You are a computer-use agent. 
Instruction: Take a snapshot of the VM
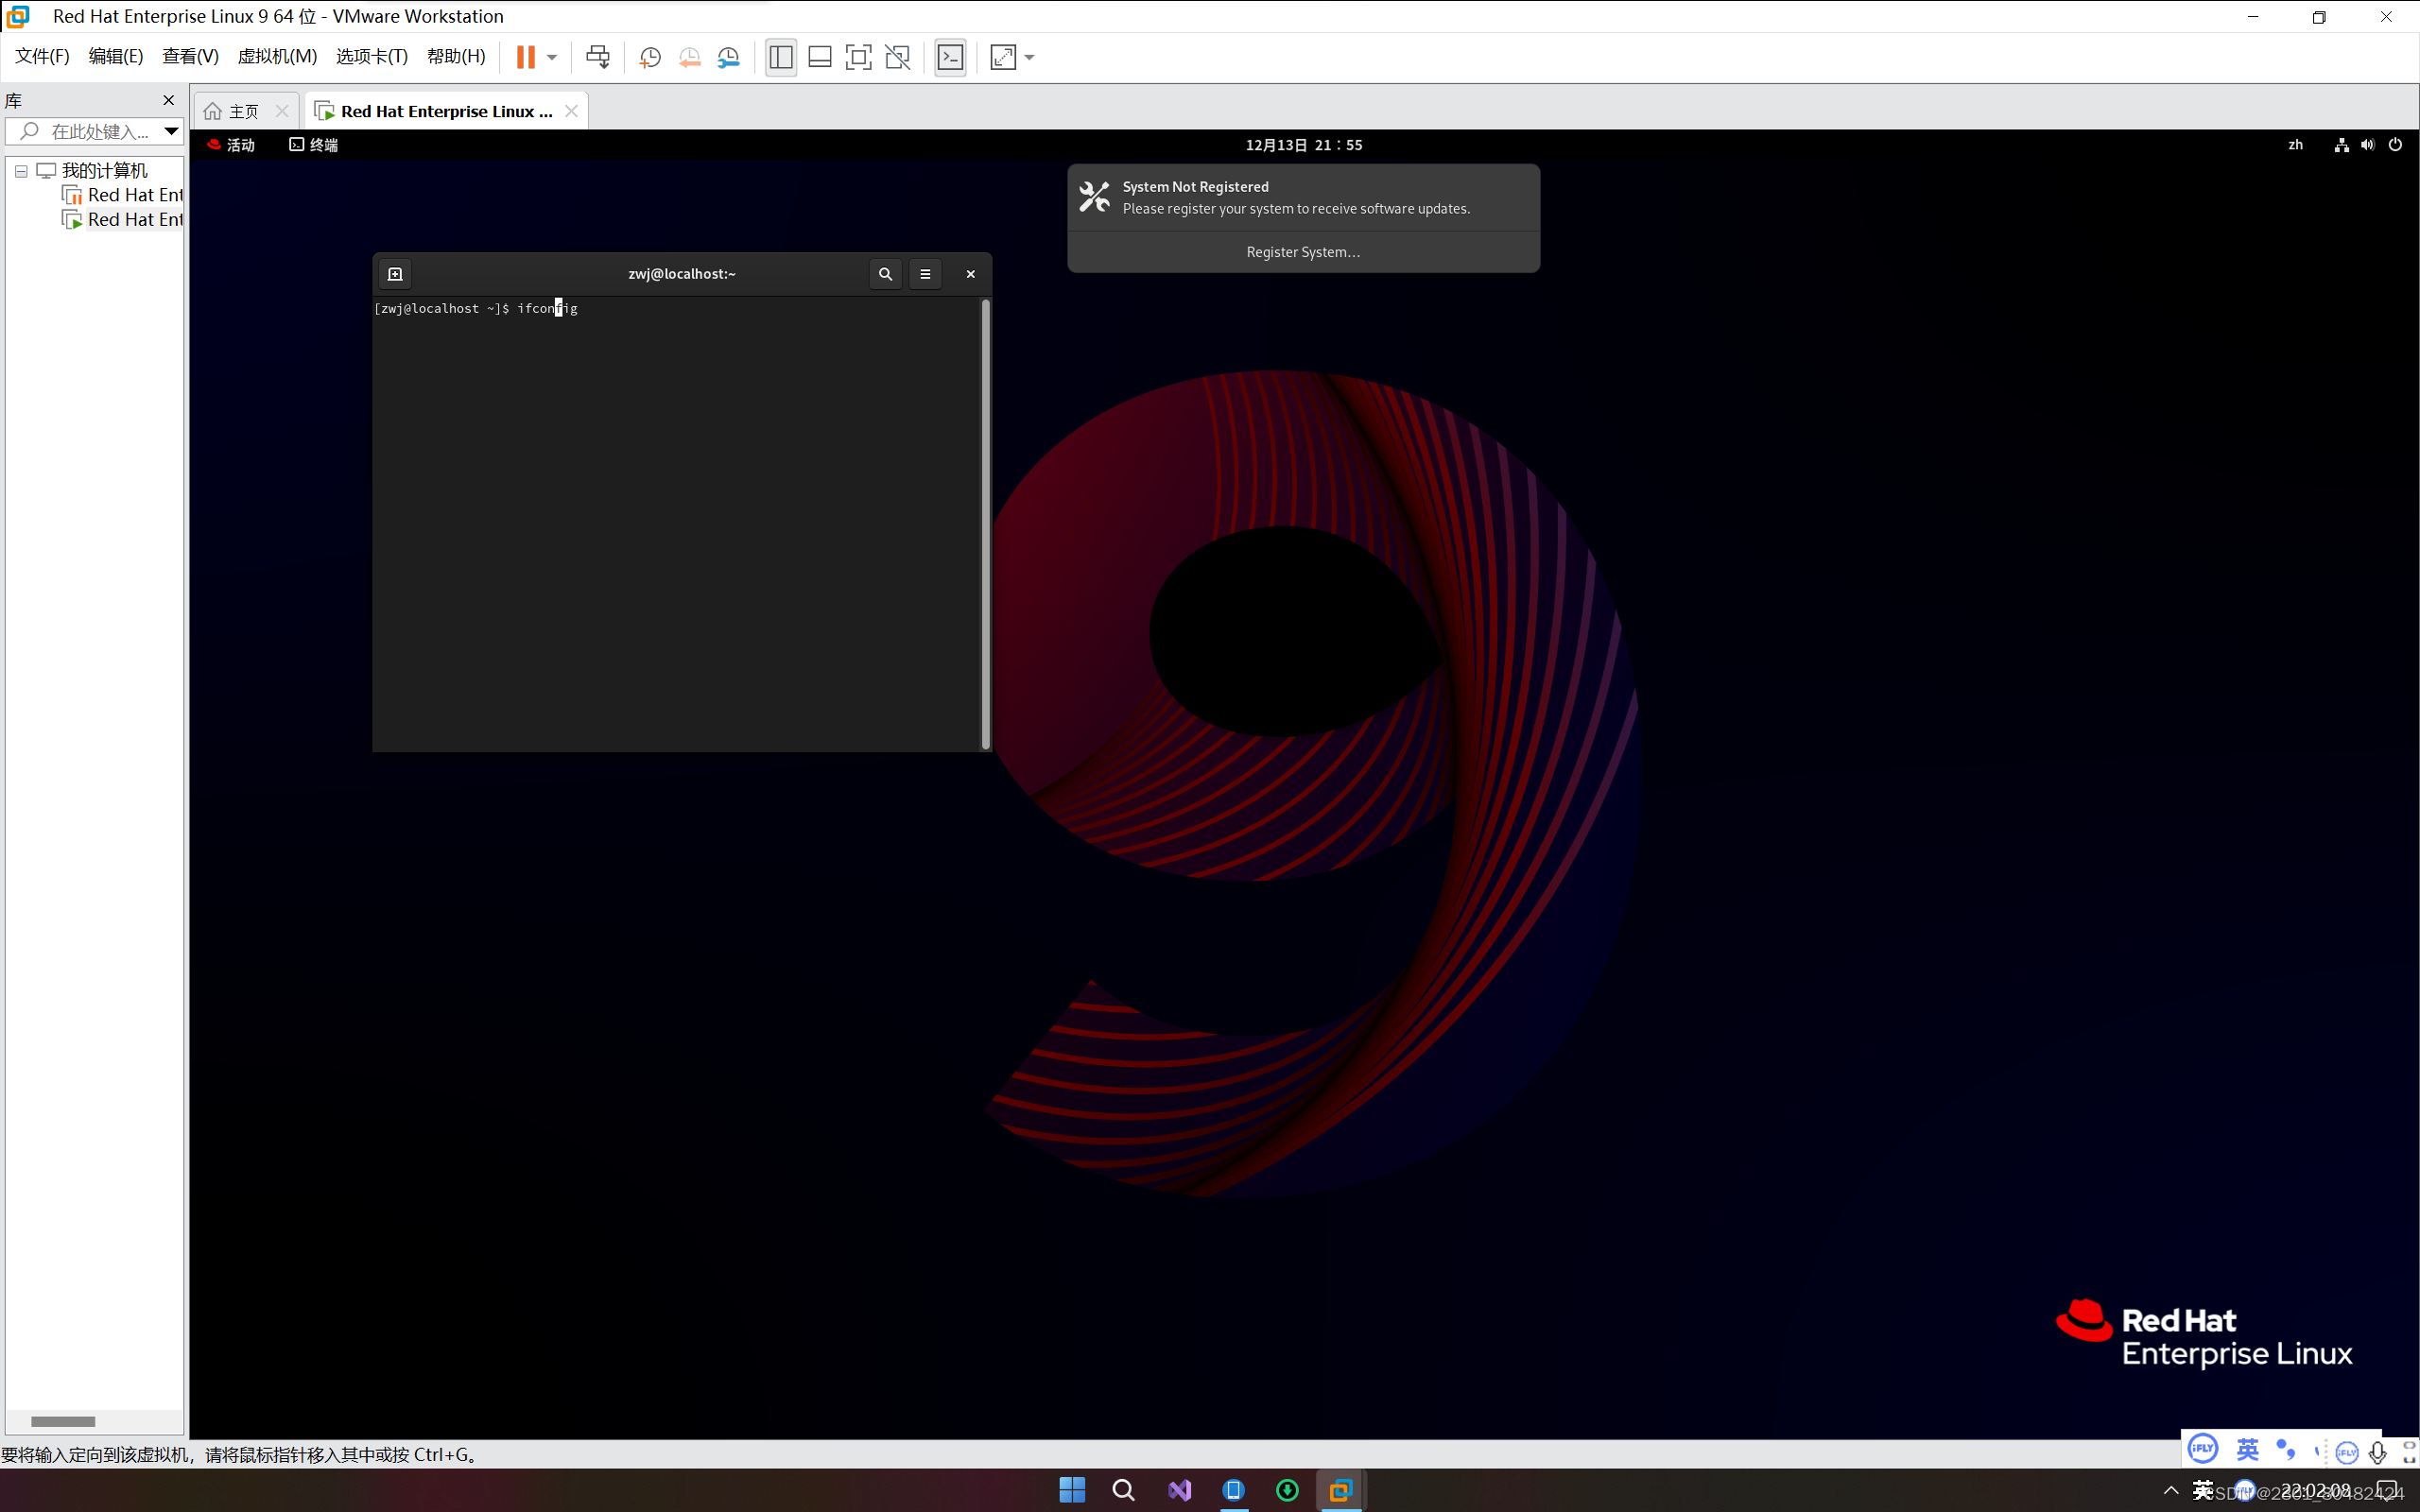(650, 57)
